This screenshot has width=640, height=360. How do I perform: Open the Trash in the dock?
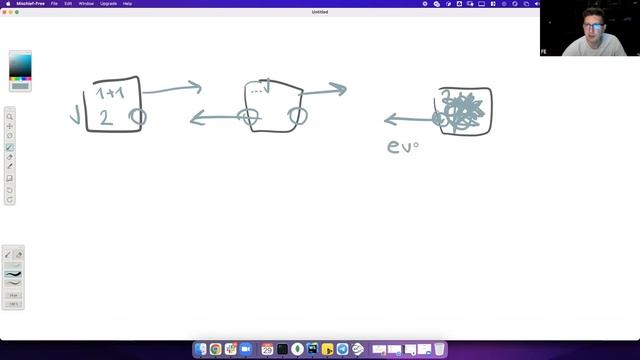439,349
